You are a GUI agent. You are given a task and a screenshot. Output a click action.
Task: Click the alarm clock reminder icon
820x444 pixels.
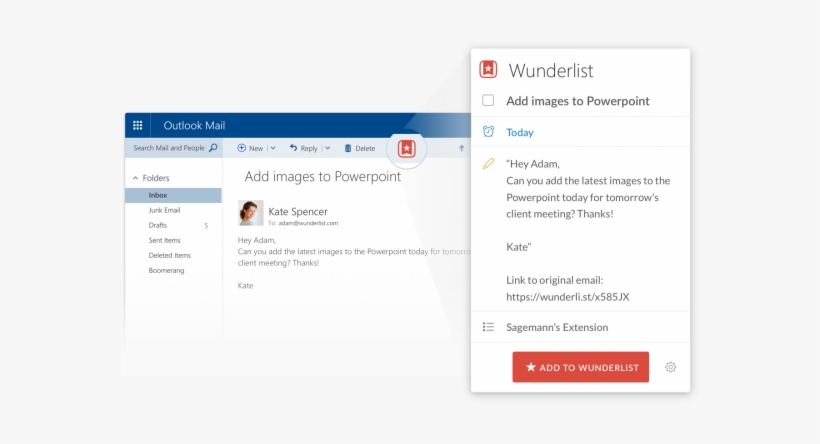pyautogui.click(x=488, y=132)
